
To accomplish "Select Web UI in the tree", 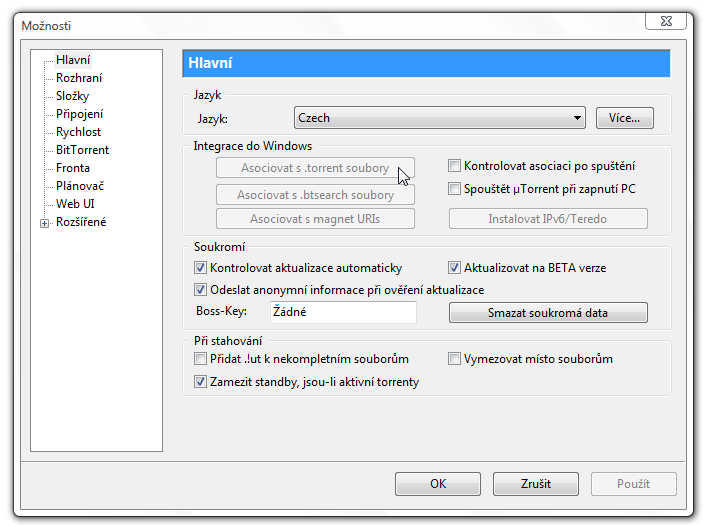I will [75, 204].
